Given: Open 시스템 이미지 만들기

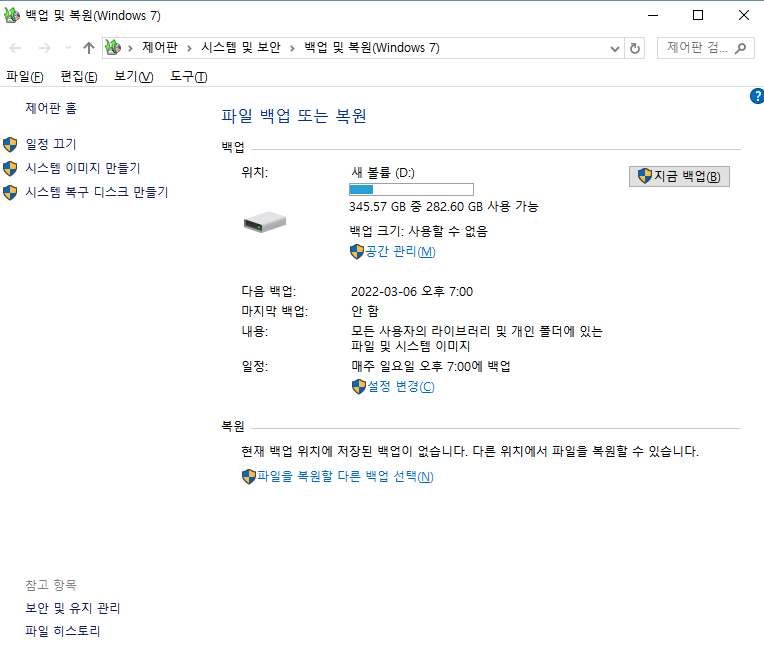Looking at the screenshot, I should click(83, 168).
